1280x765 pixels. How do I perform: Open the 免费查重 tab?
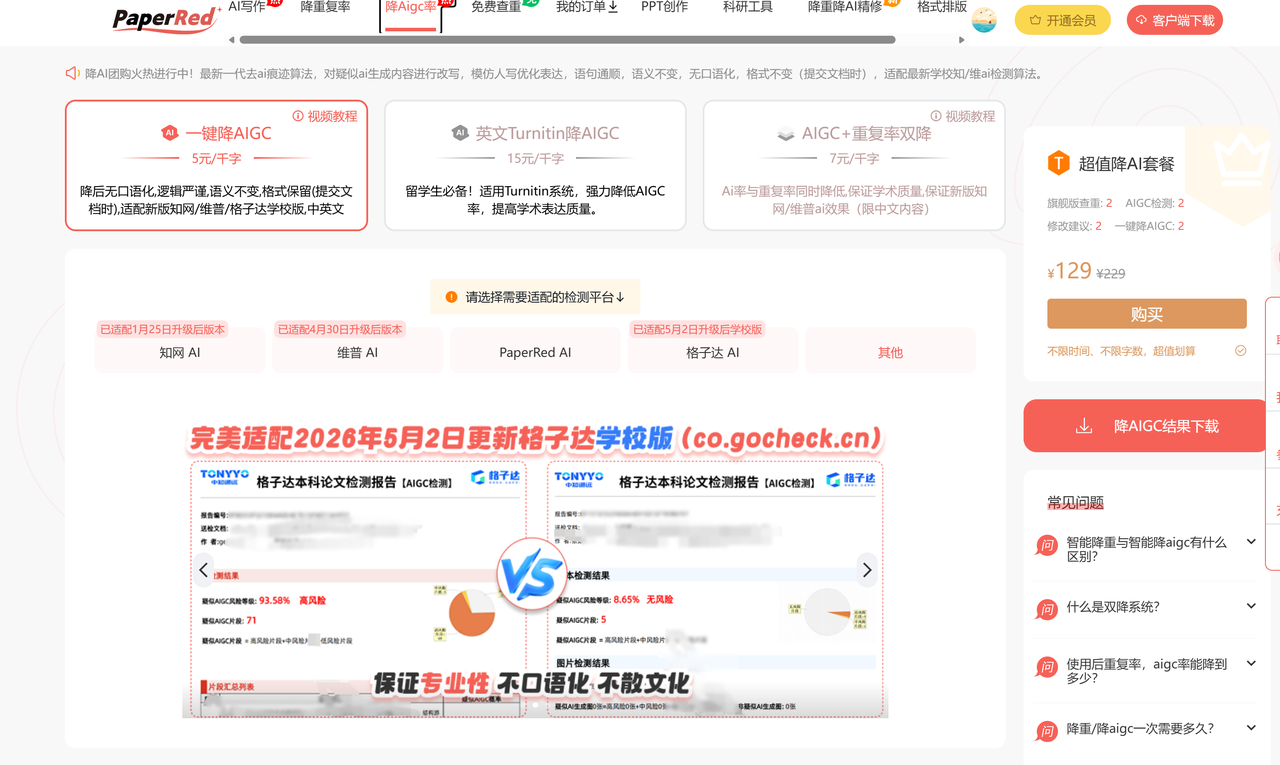(496, 7)
